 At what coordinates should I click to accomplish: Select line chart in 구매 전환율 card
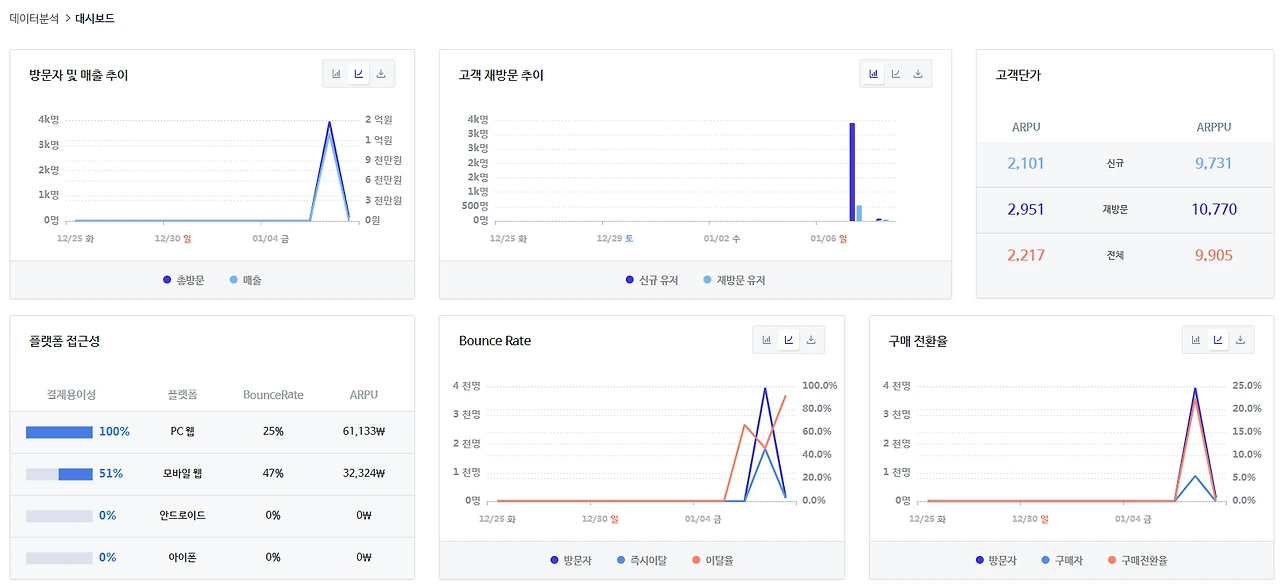1218,340
